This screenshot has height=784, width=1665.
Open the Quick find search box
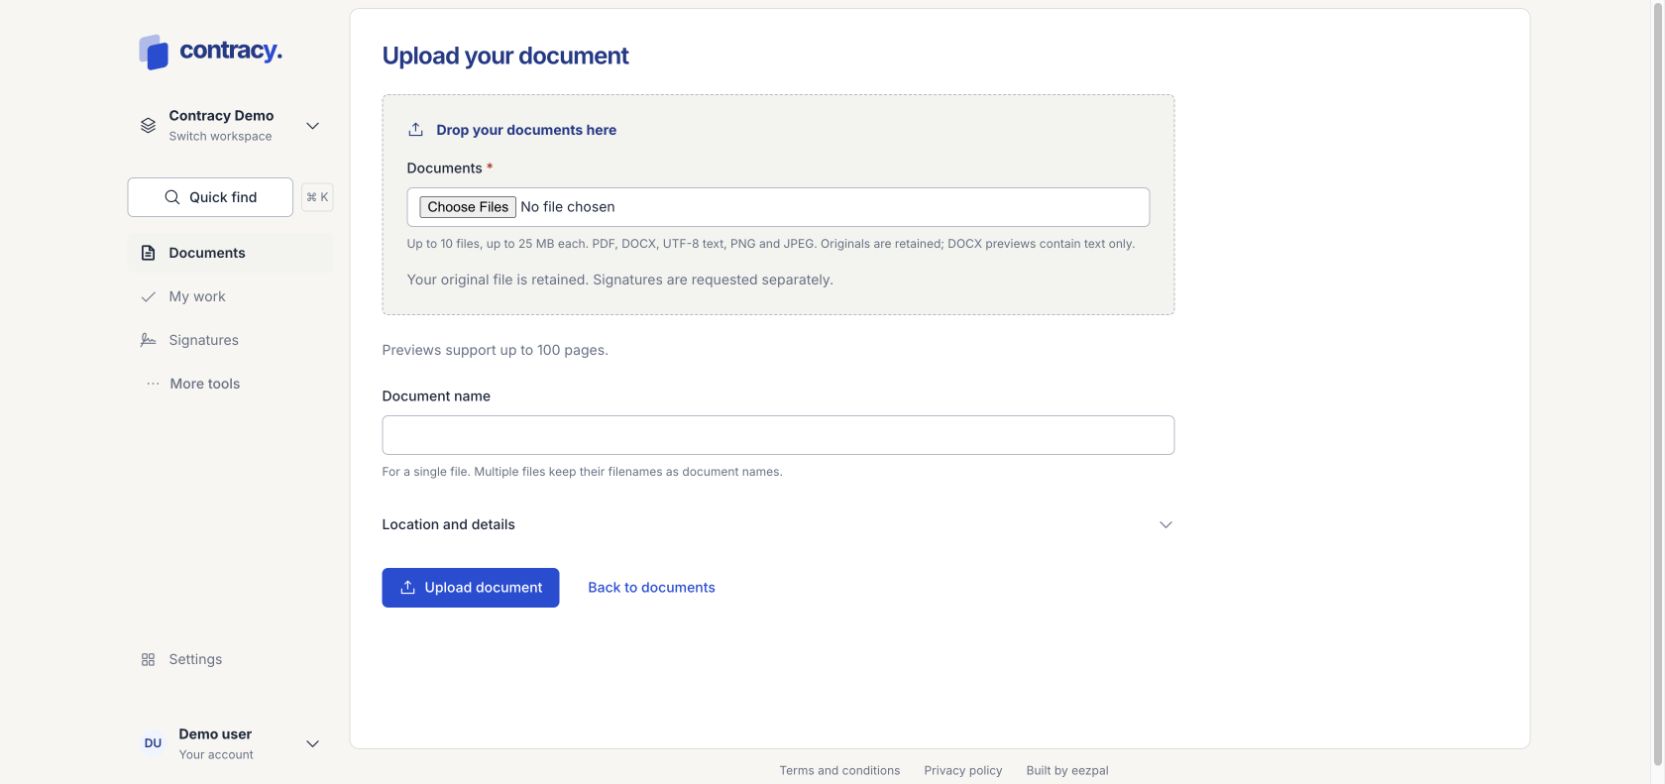(x=210, y=197)
